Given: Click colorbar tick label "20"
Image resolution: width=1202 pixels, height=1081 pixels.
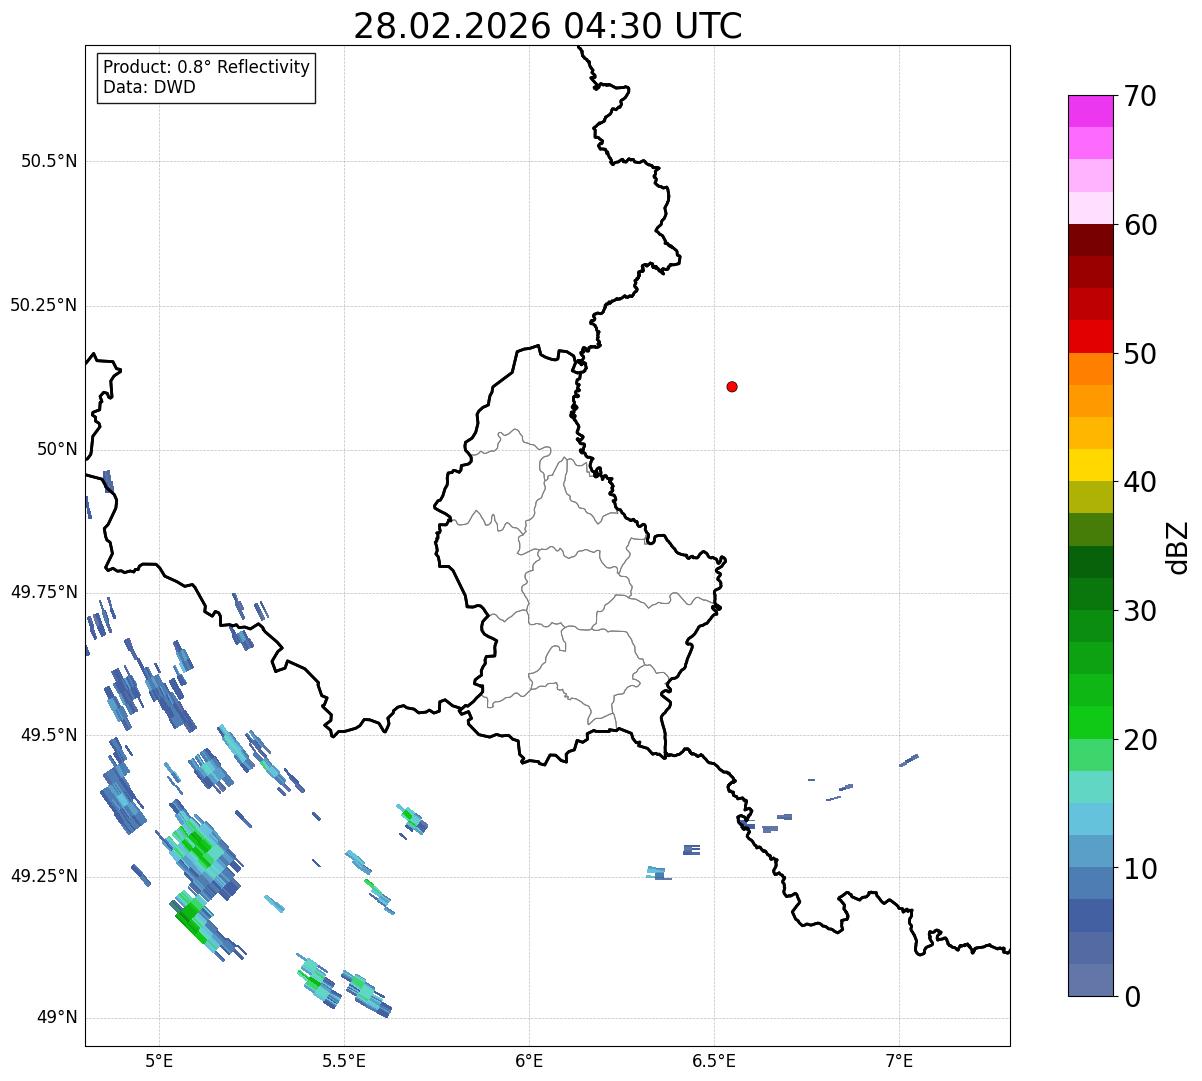Looking at the screenshot, I should [1140, 740].
